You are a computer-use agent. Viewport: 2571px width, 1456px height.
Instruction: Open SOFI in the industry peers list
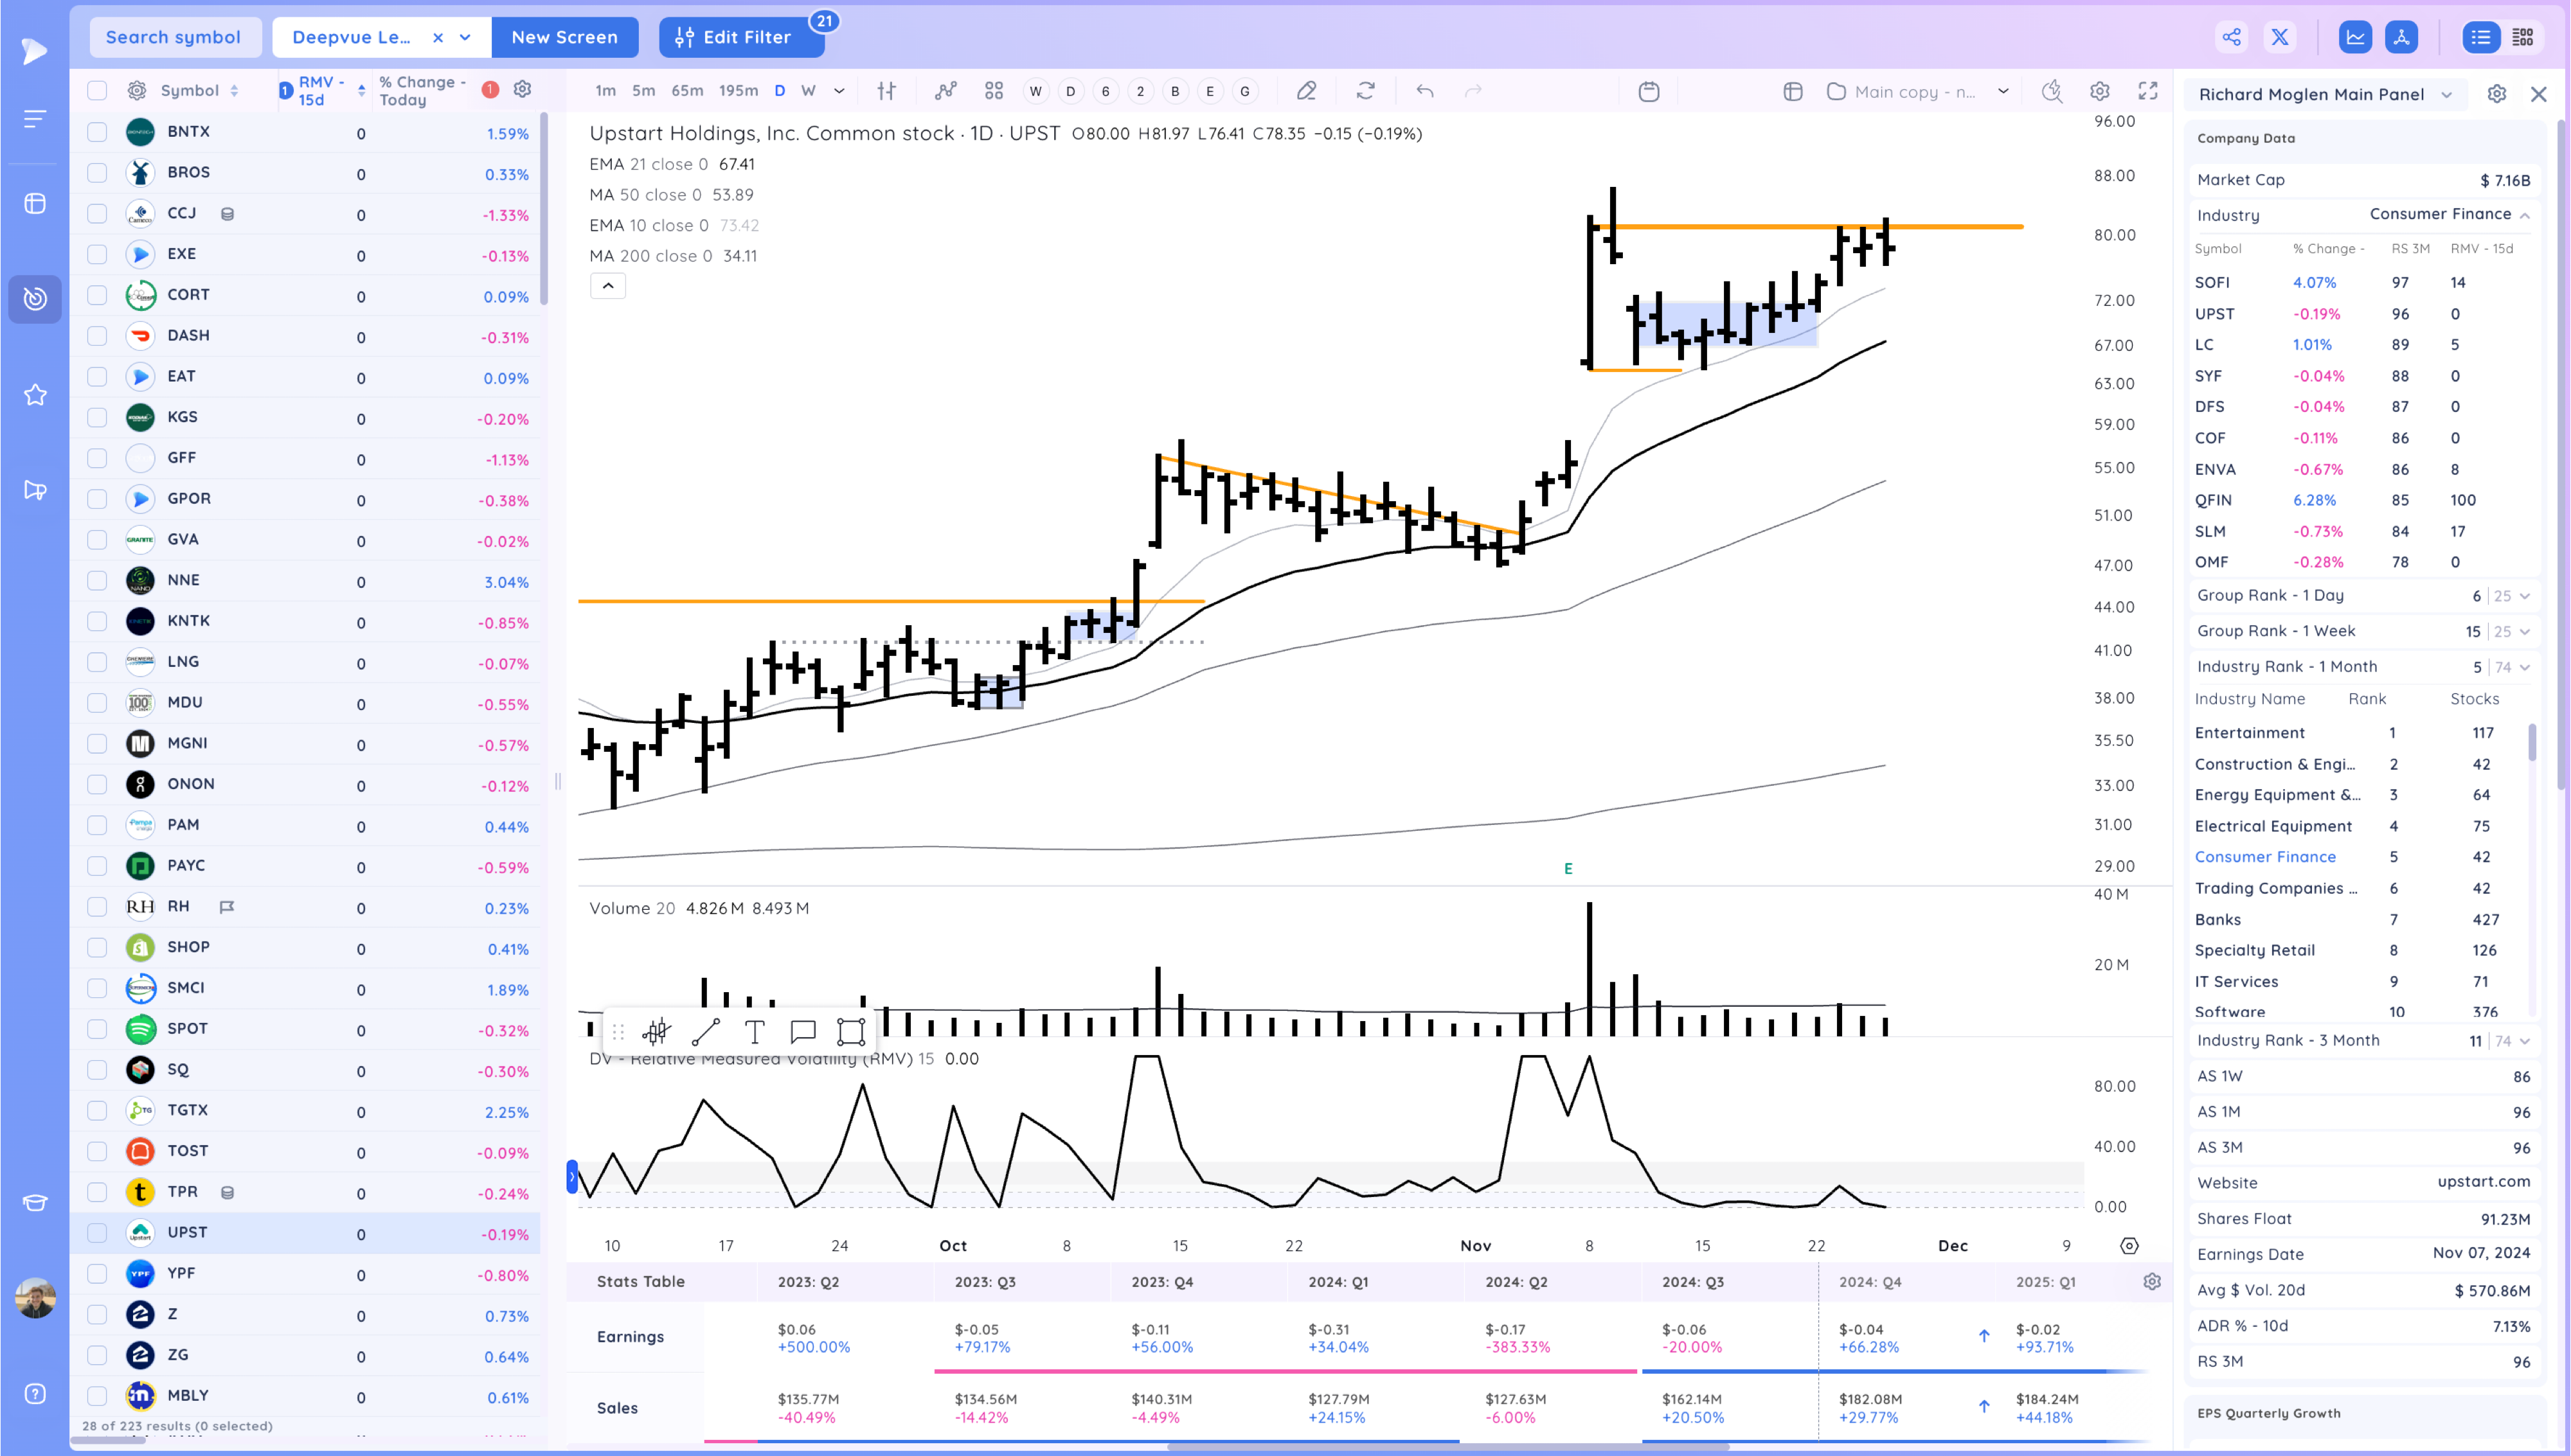(2212, 283)
